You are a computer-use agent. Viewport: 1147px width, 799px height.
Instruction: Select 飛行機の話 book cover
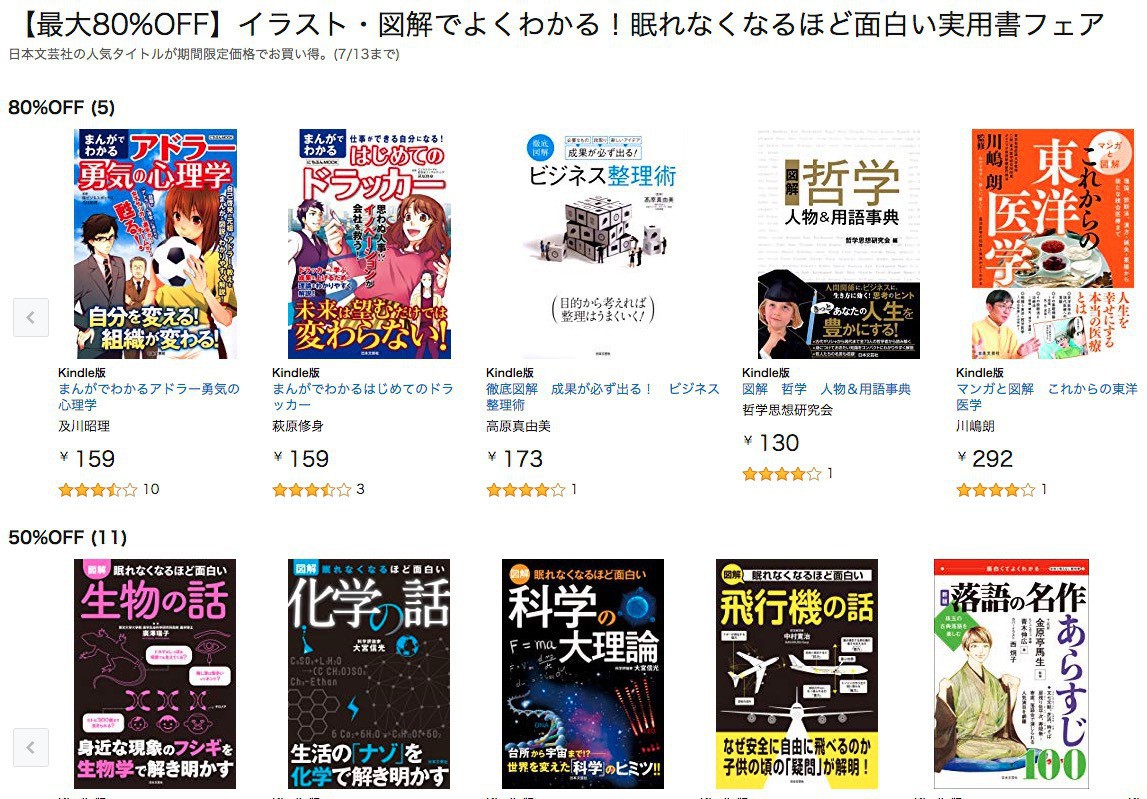[x=797, y=674]
